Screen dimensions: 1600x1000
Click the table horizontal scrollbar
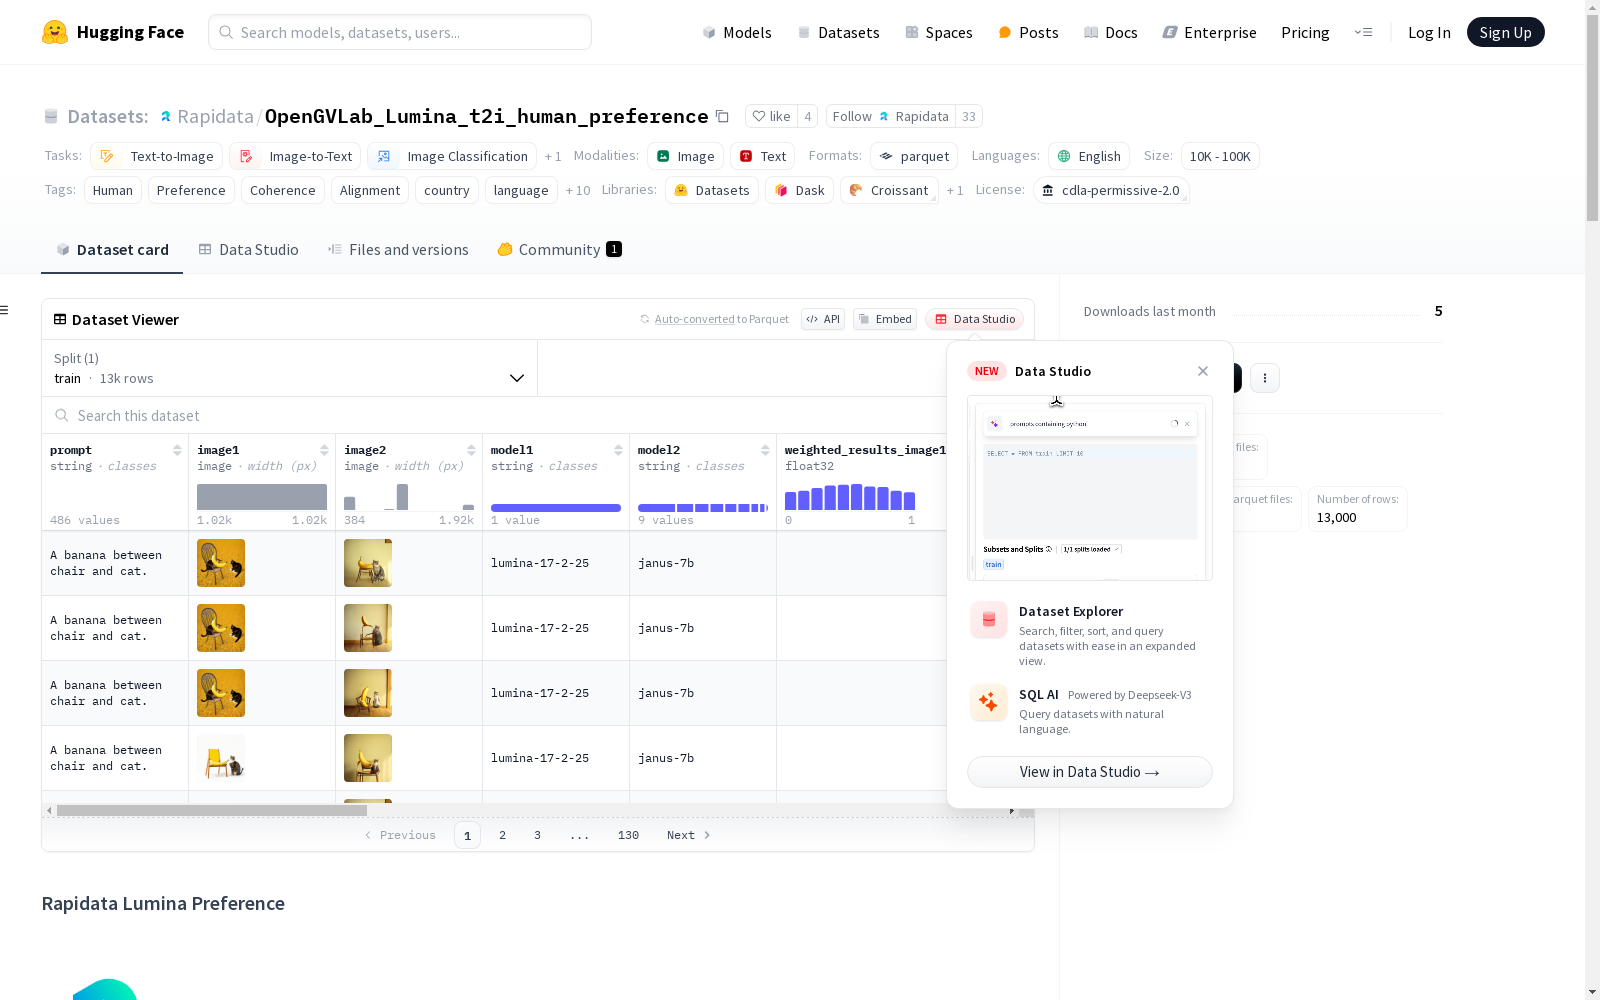[212, 810]
